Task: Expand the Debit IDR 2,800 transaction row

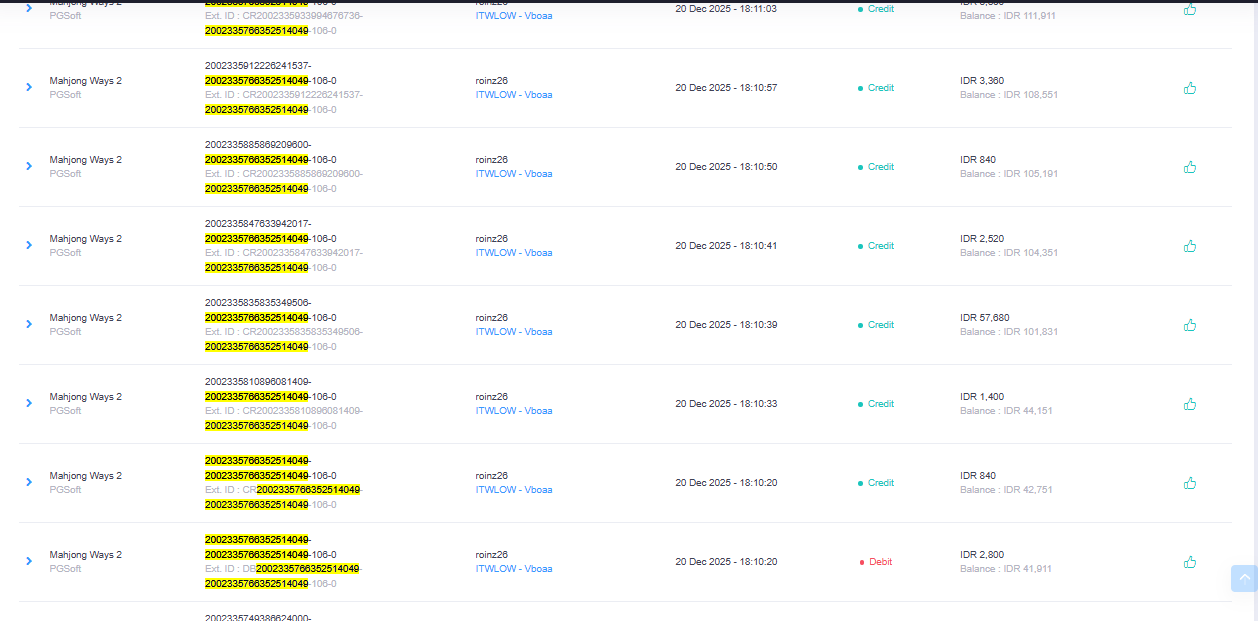Action: coord(29,562)
